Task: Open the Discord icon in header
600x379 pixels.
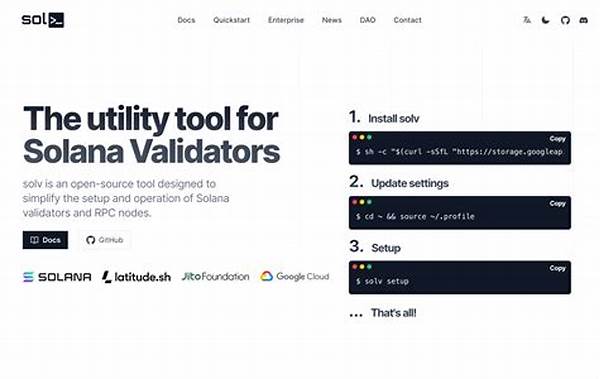Action: (584, 20)
